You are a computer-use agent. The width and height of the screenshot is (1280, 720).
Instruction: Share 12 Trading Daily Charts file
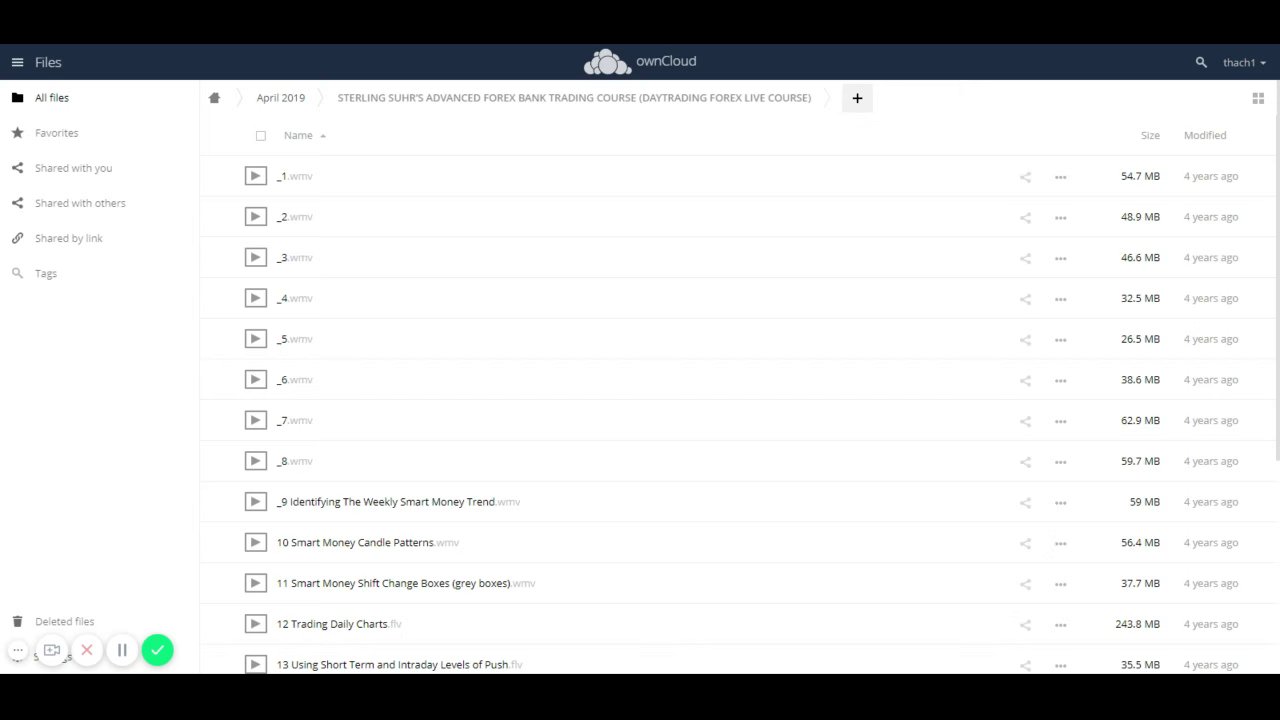click(x=1025, y=624)
